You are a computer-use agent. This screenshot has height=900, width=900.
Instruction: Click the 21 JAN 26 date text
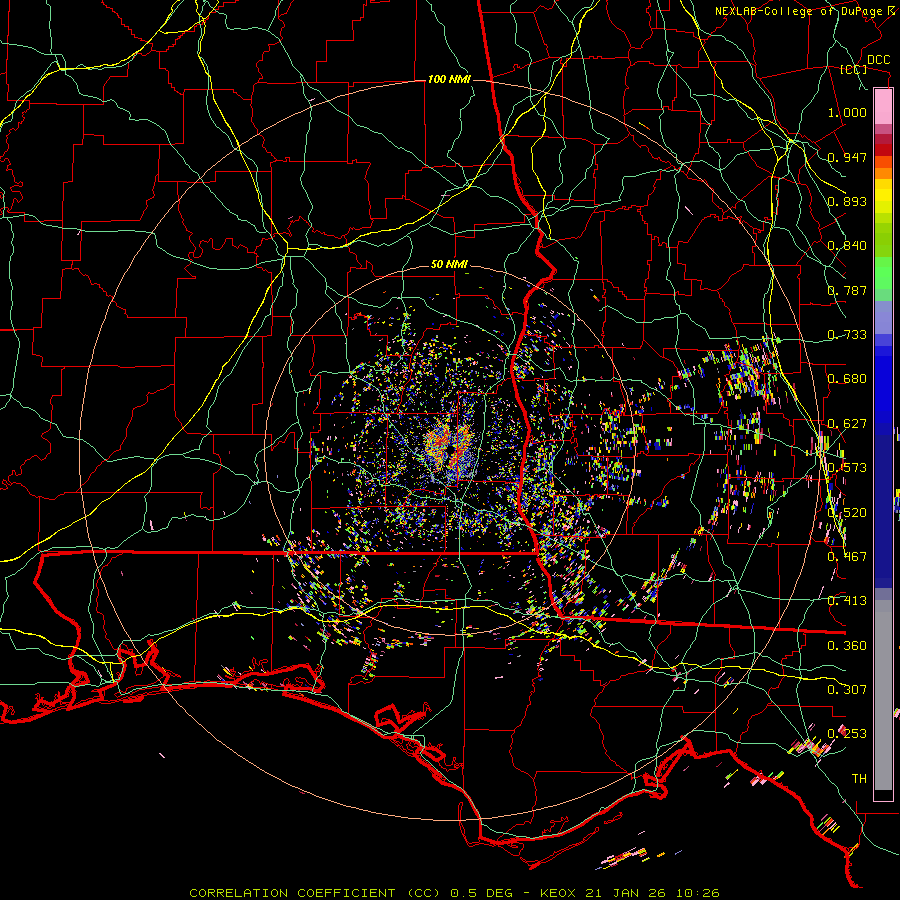624,893
